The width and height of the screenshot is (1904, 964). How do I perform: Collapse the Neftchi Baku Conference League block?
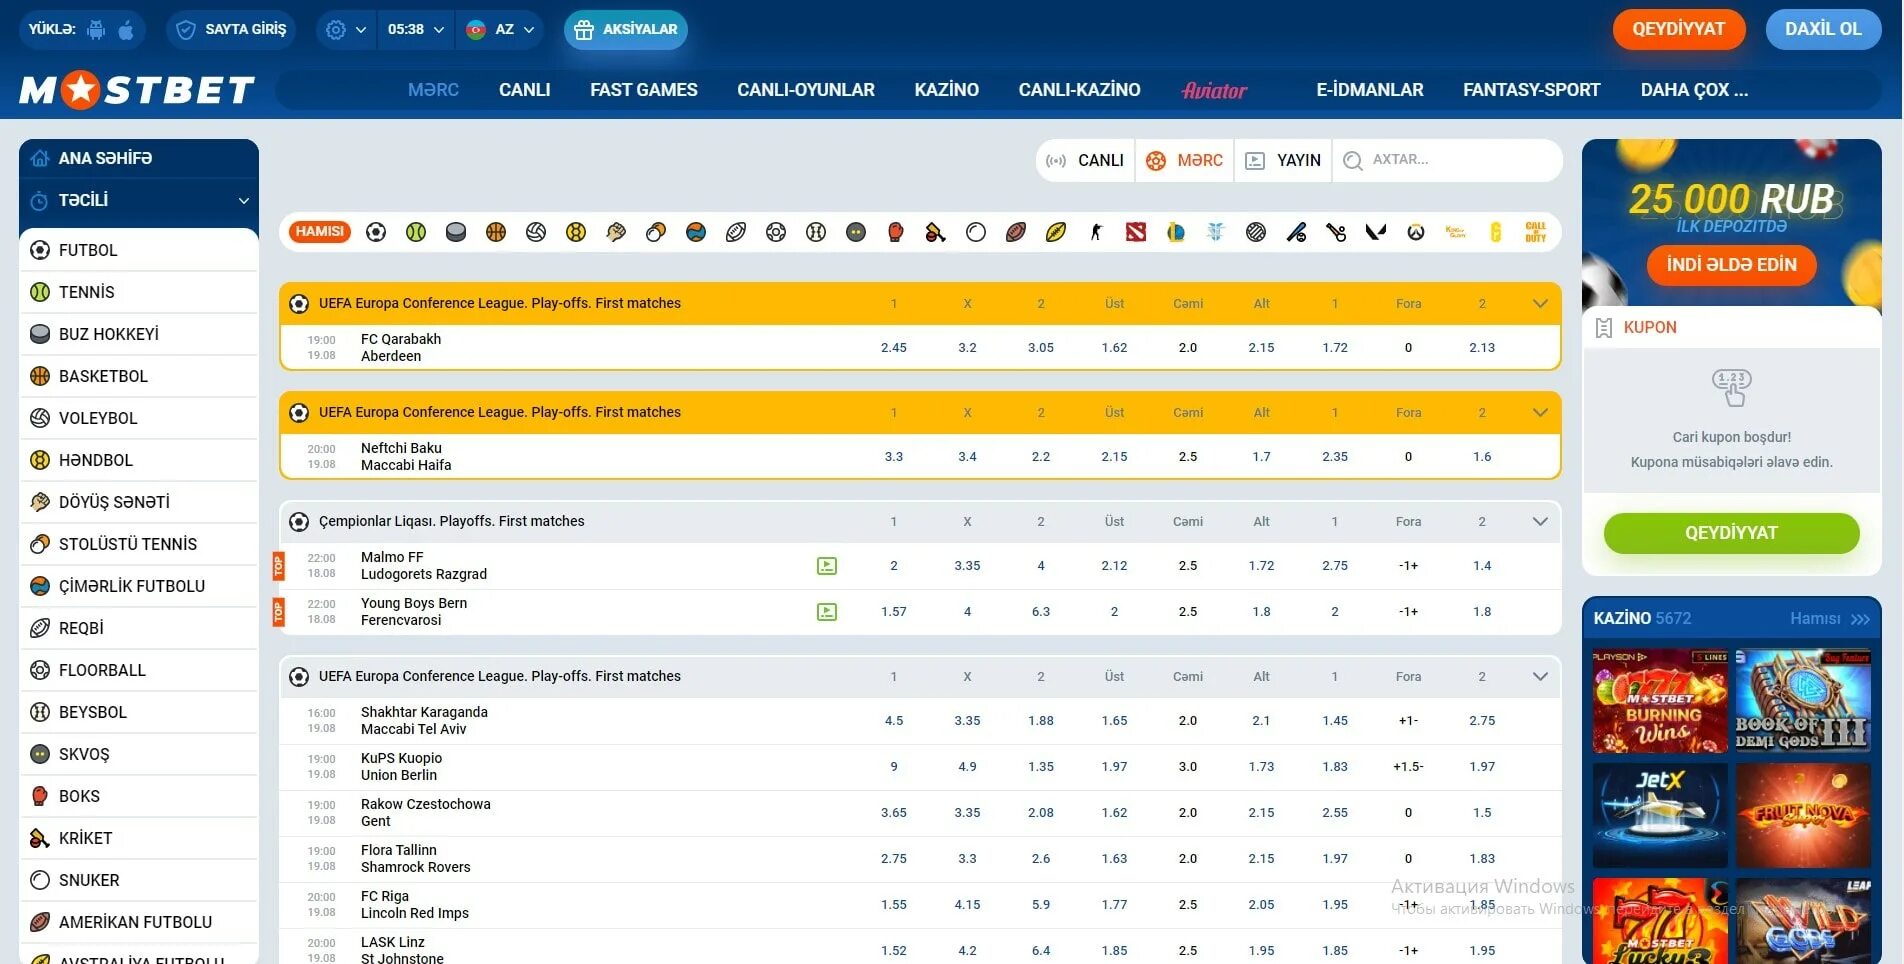click(x=1540, y=412)
